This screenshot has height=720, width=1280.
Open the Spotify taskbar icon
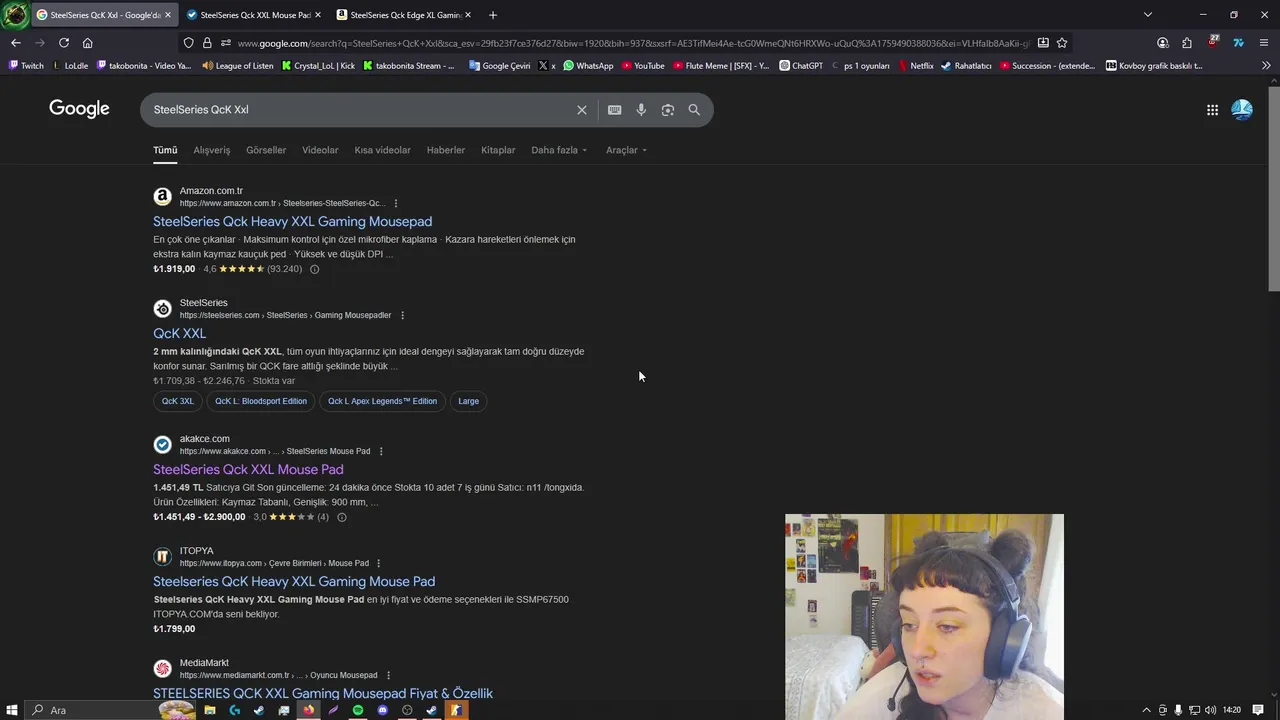click(358, 710)
